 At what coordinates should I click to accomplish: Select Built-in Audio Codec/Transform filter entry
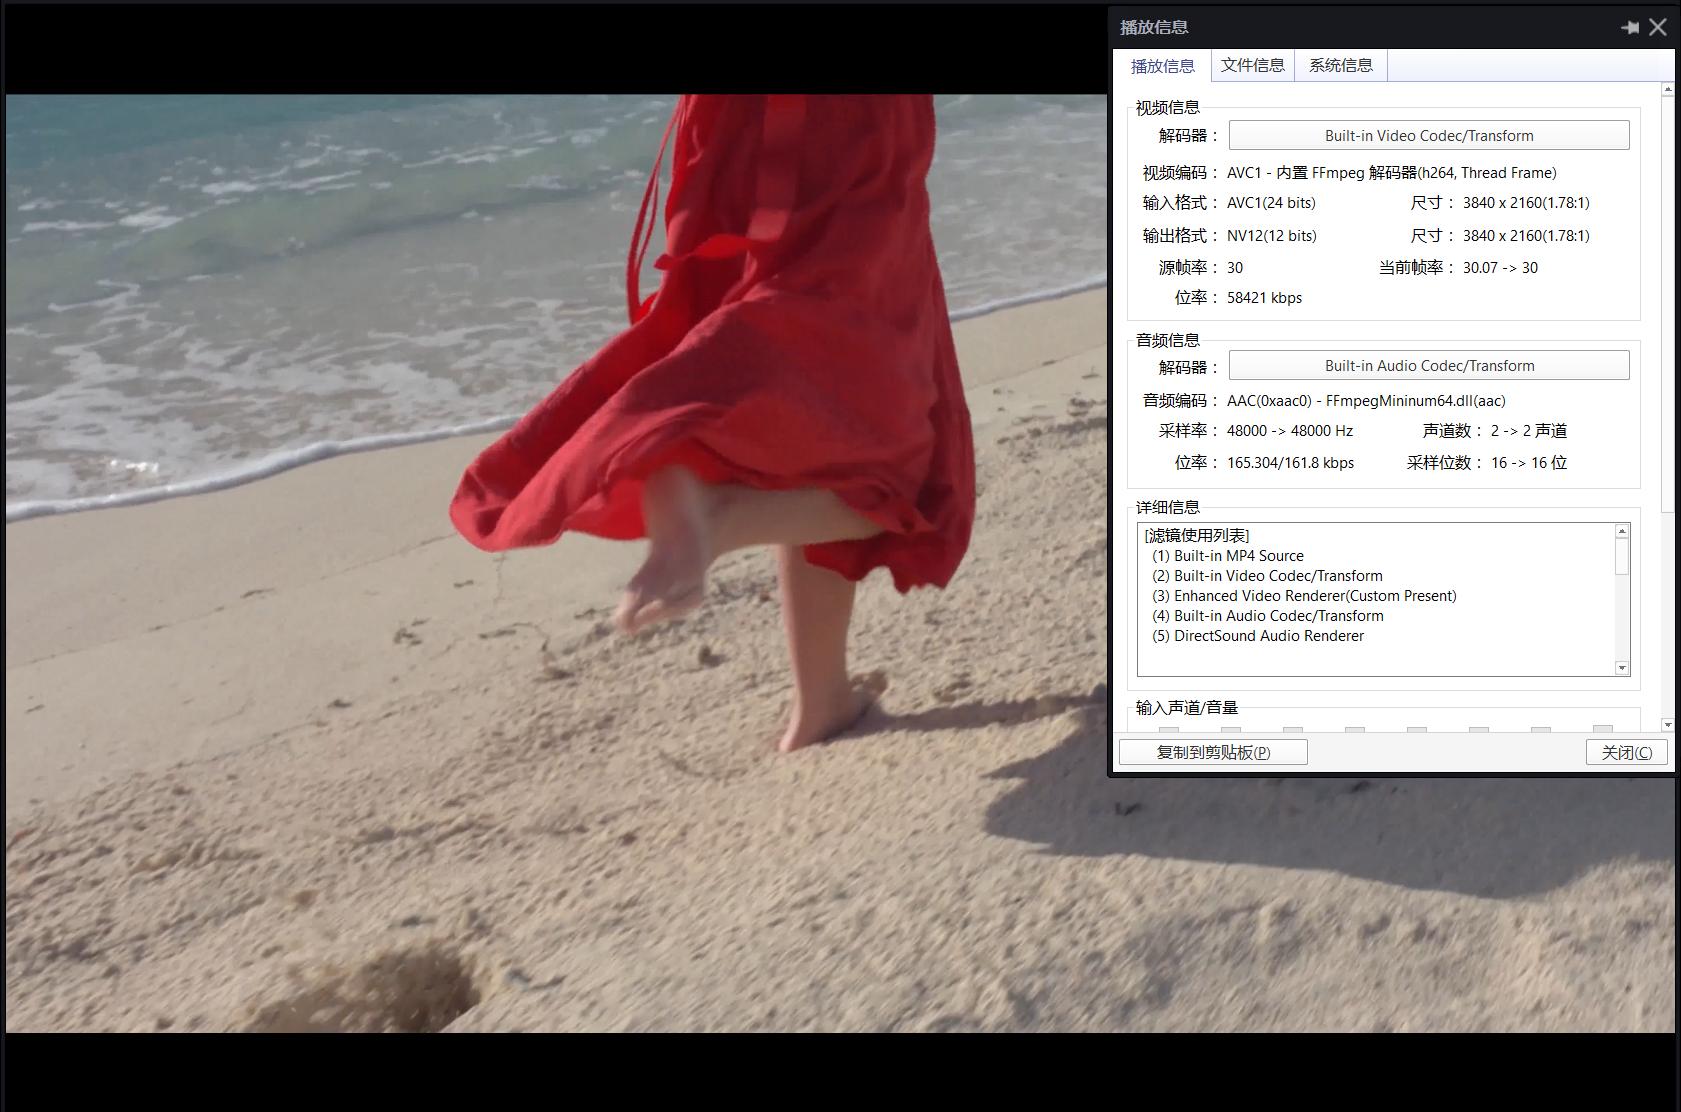(1268, 615)
